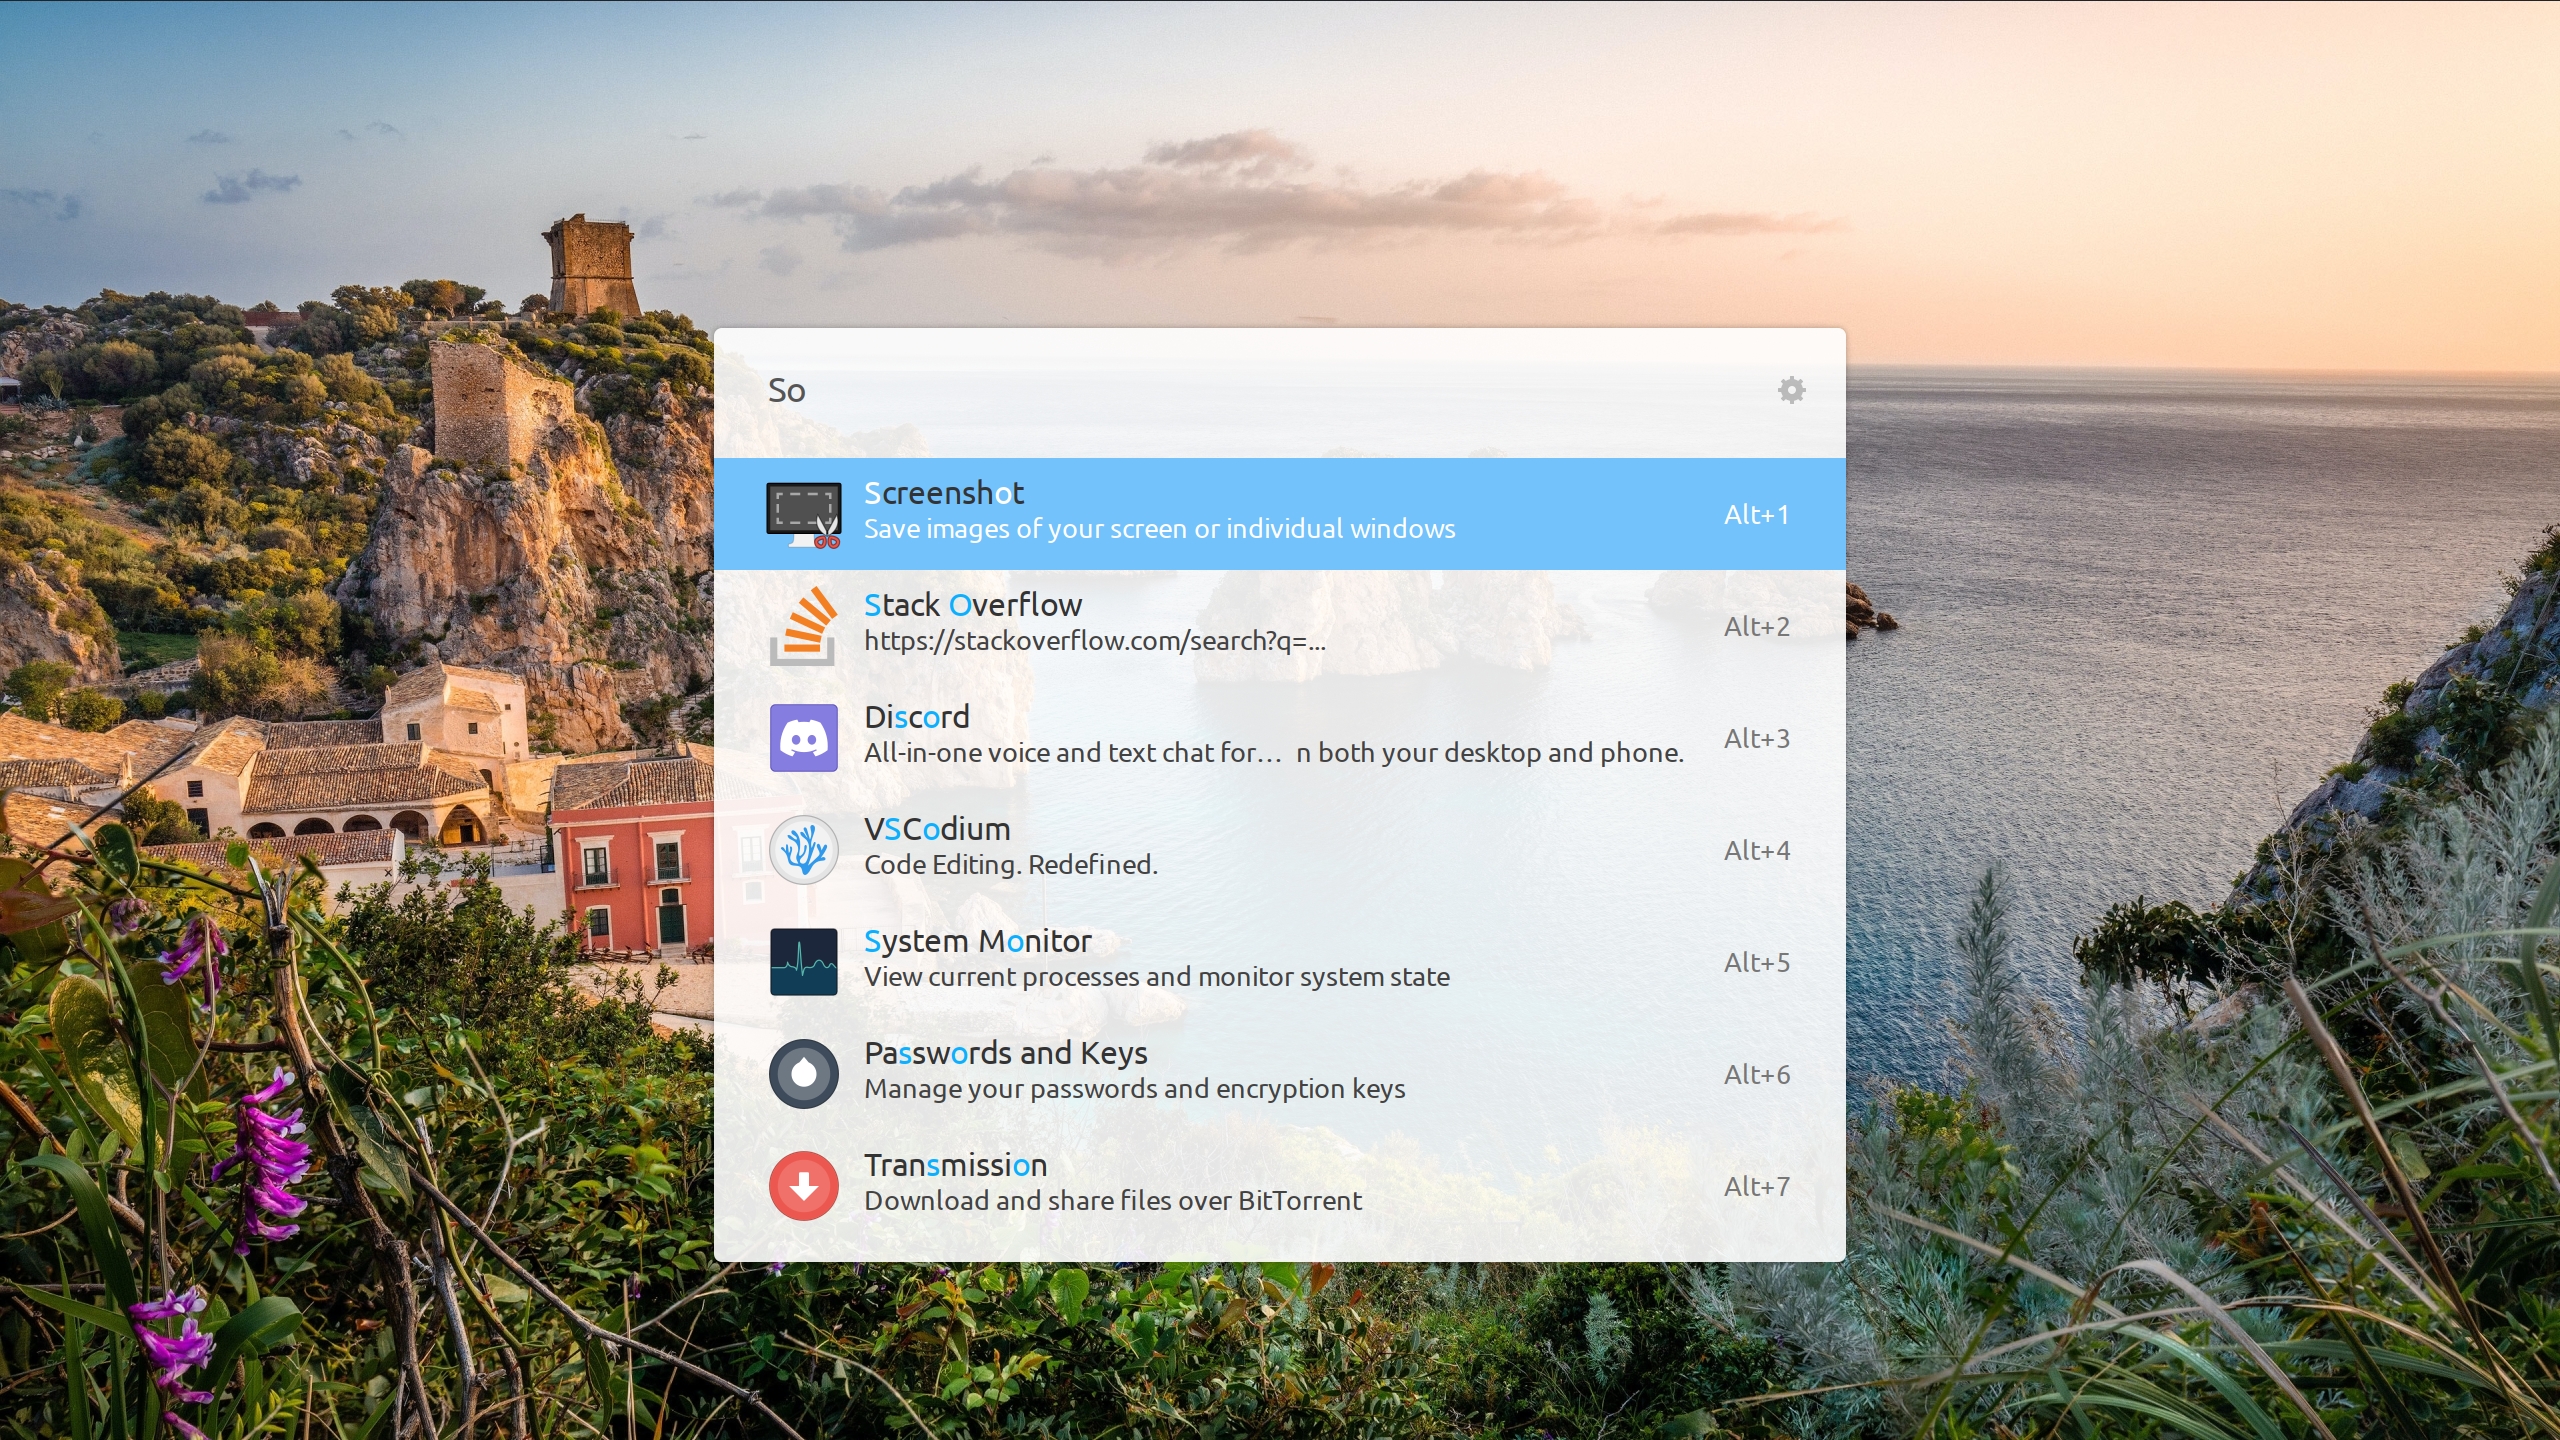Click 'Manage your passwords and encryption keys'
Viewport: 2560px width, 1440px height.
pyautogui.click(x=1135, y=1089)
